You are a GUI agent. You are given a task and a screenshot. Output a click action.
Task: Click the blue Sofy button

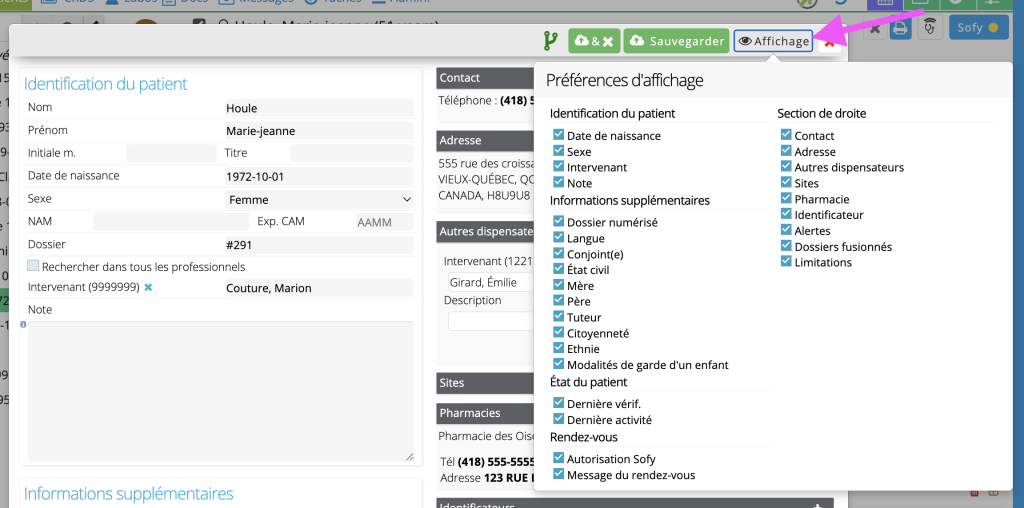(978, 27)
